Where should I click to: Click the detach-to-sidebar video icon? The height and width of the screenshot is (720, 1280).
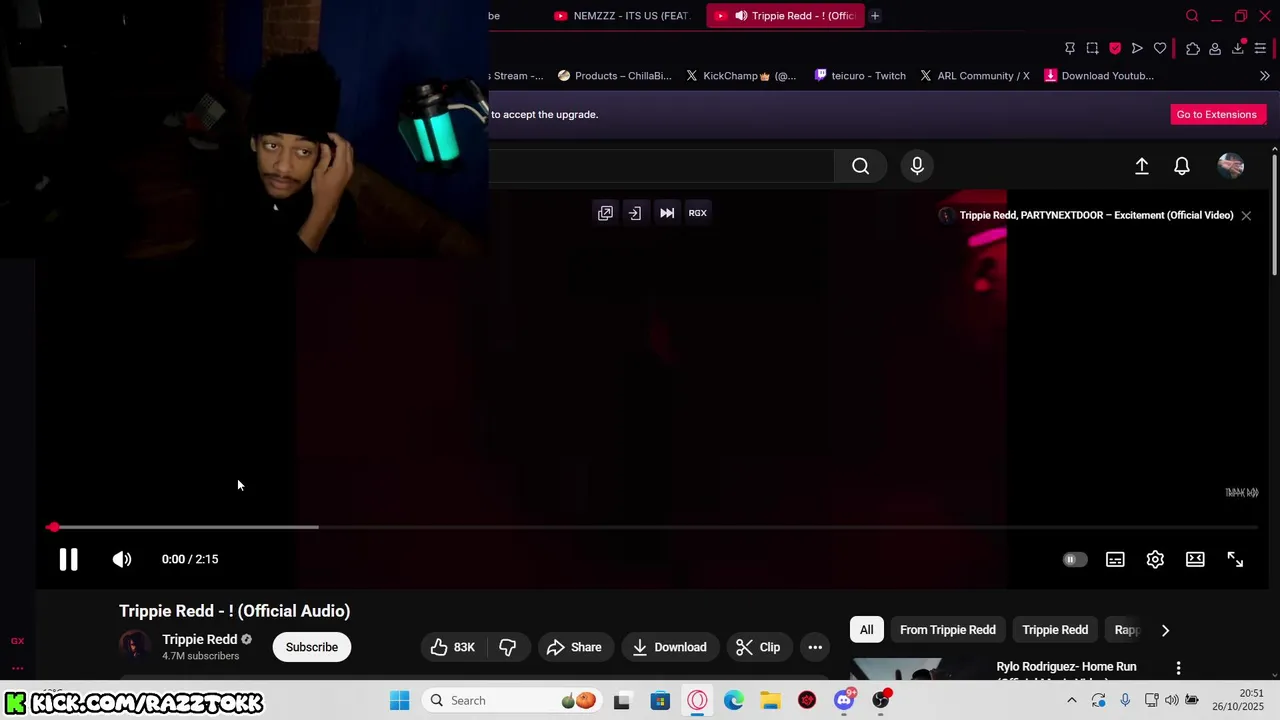[x=635, y=213]
